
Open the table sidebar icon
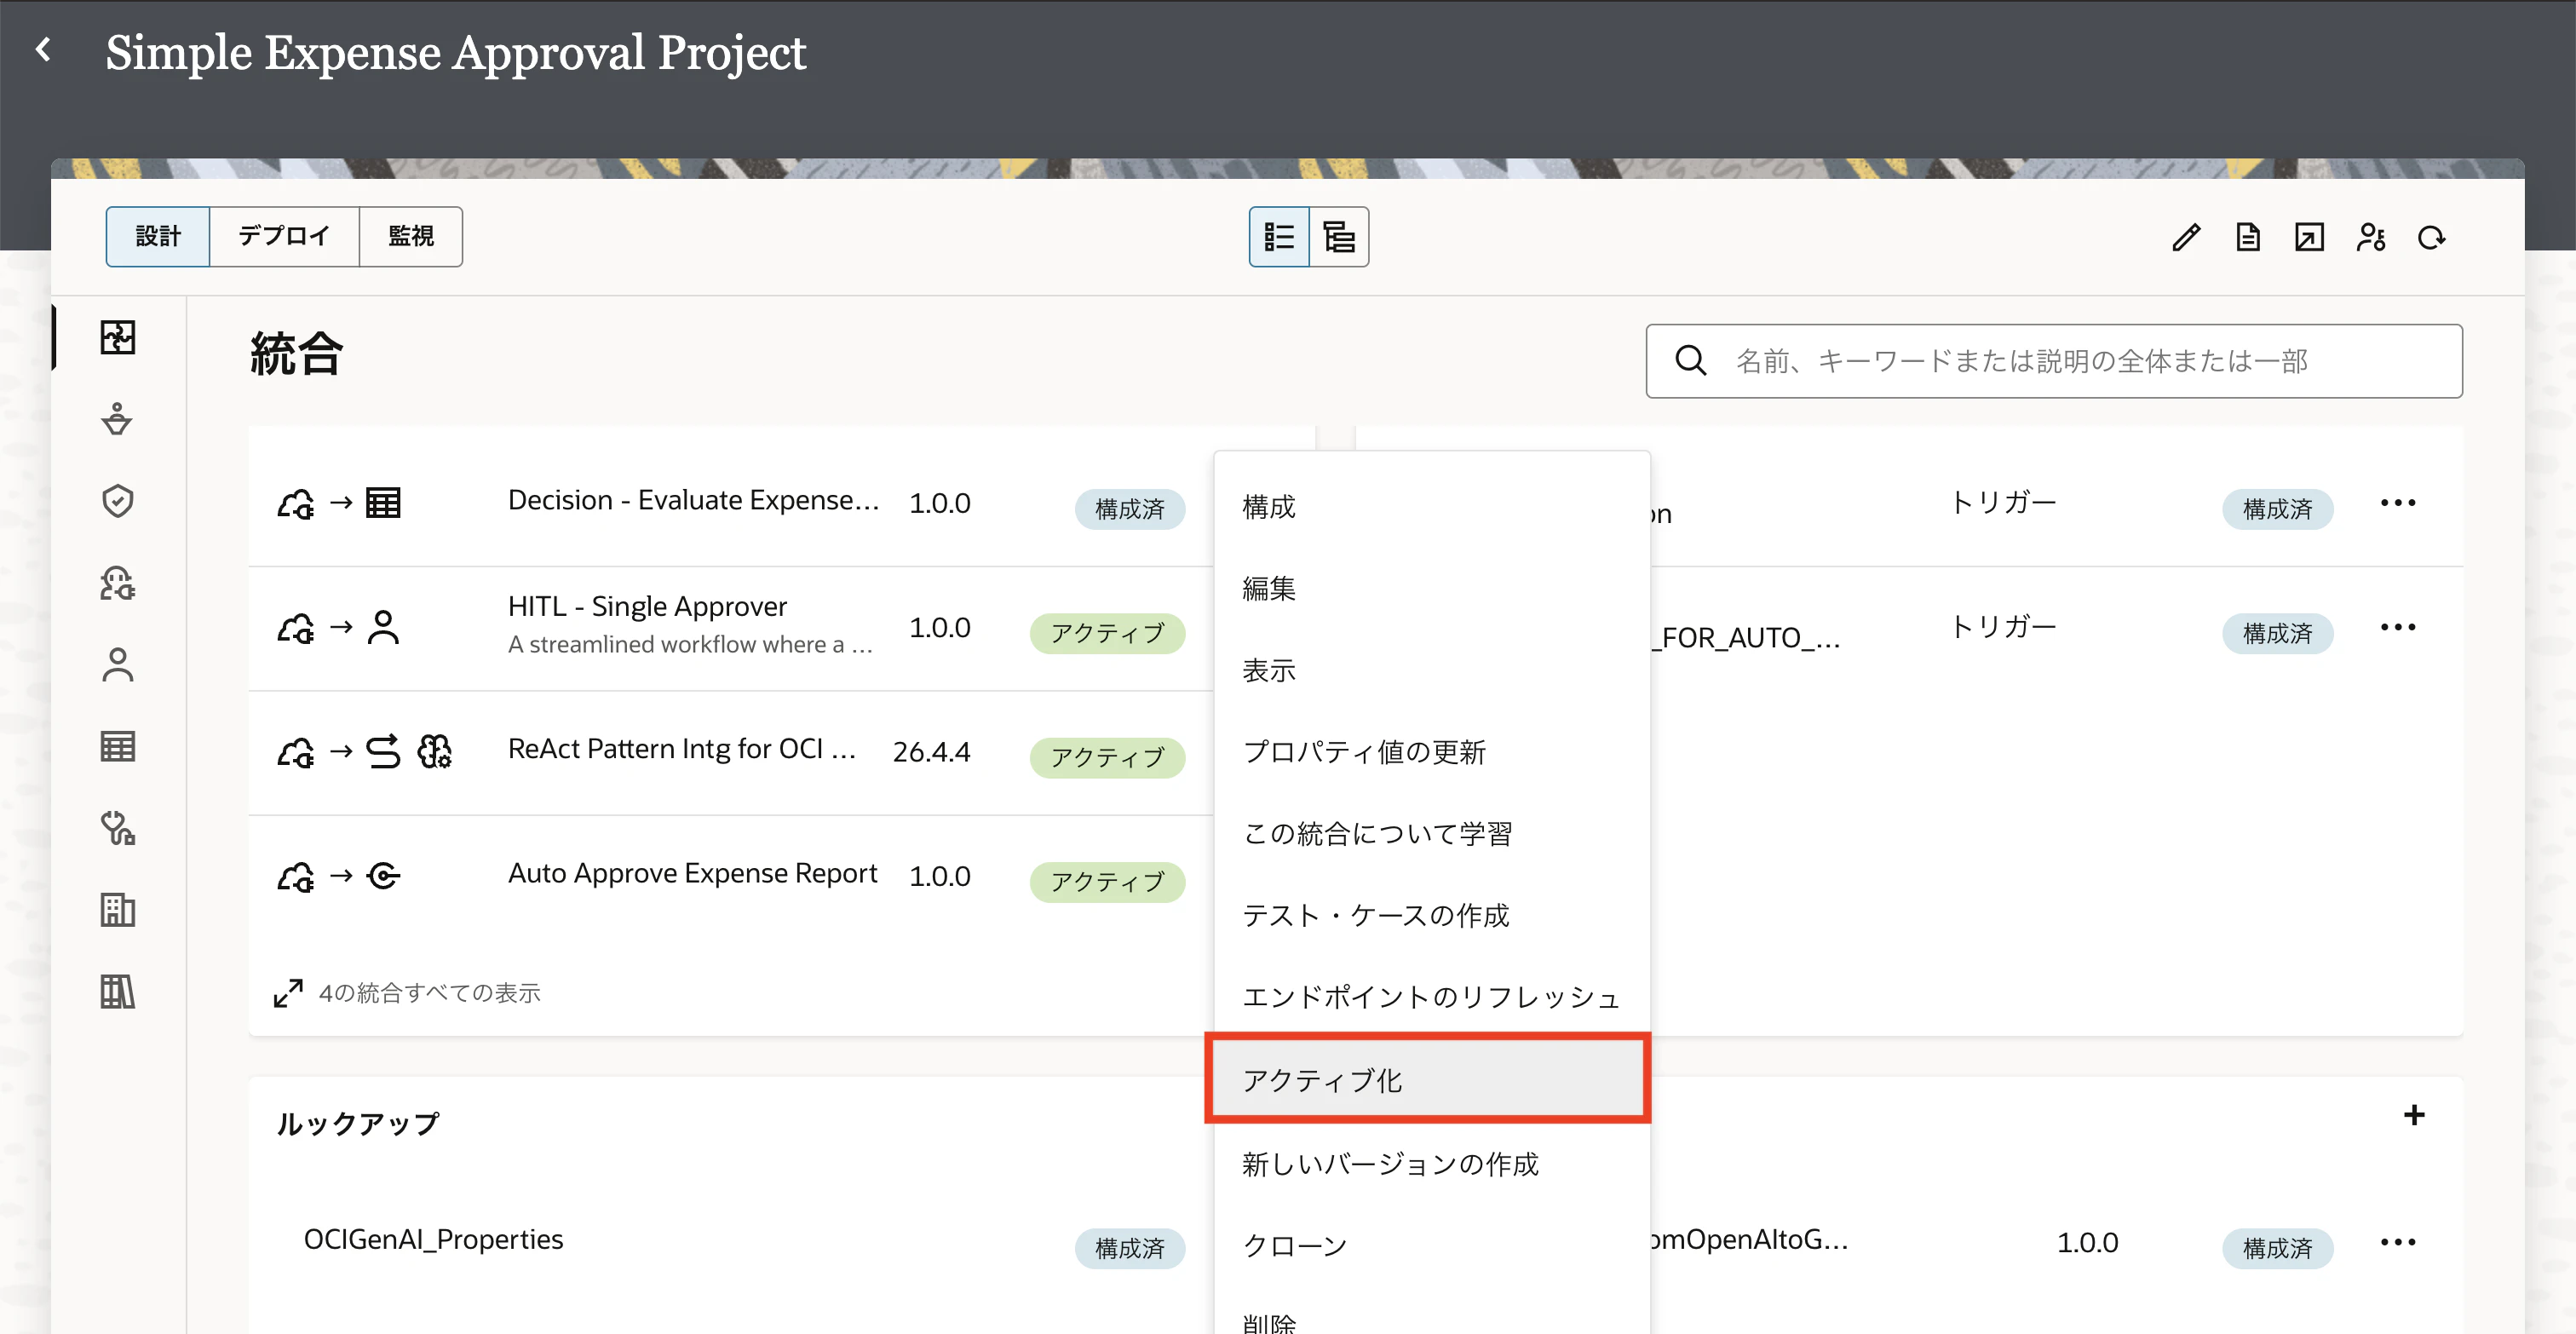[118, 746]
